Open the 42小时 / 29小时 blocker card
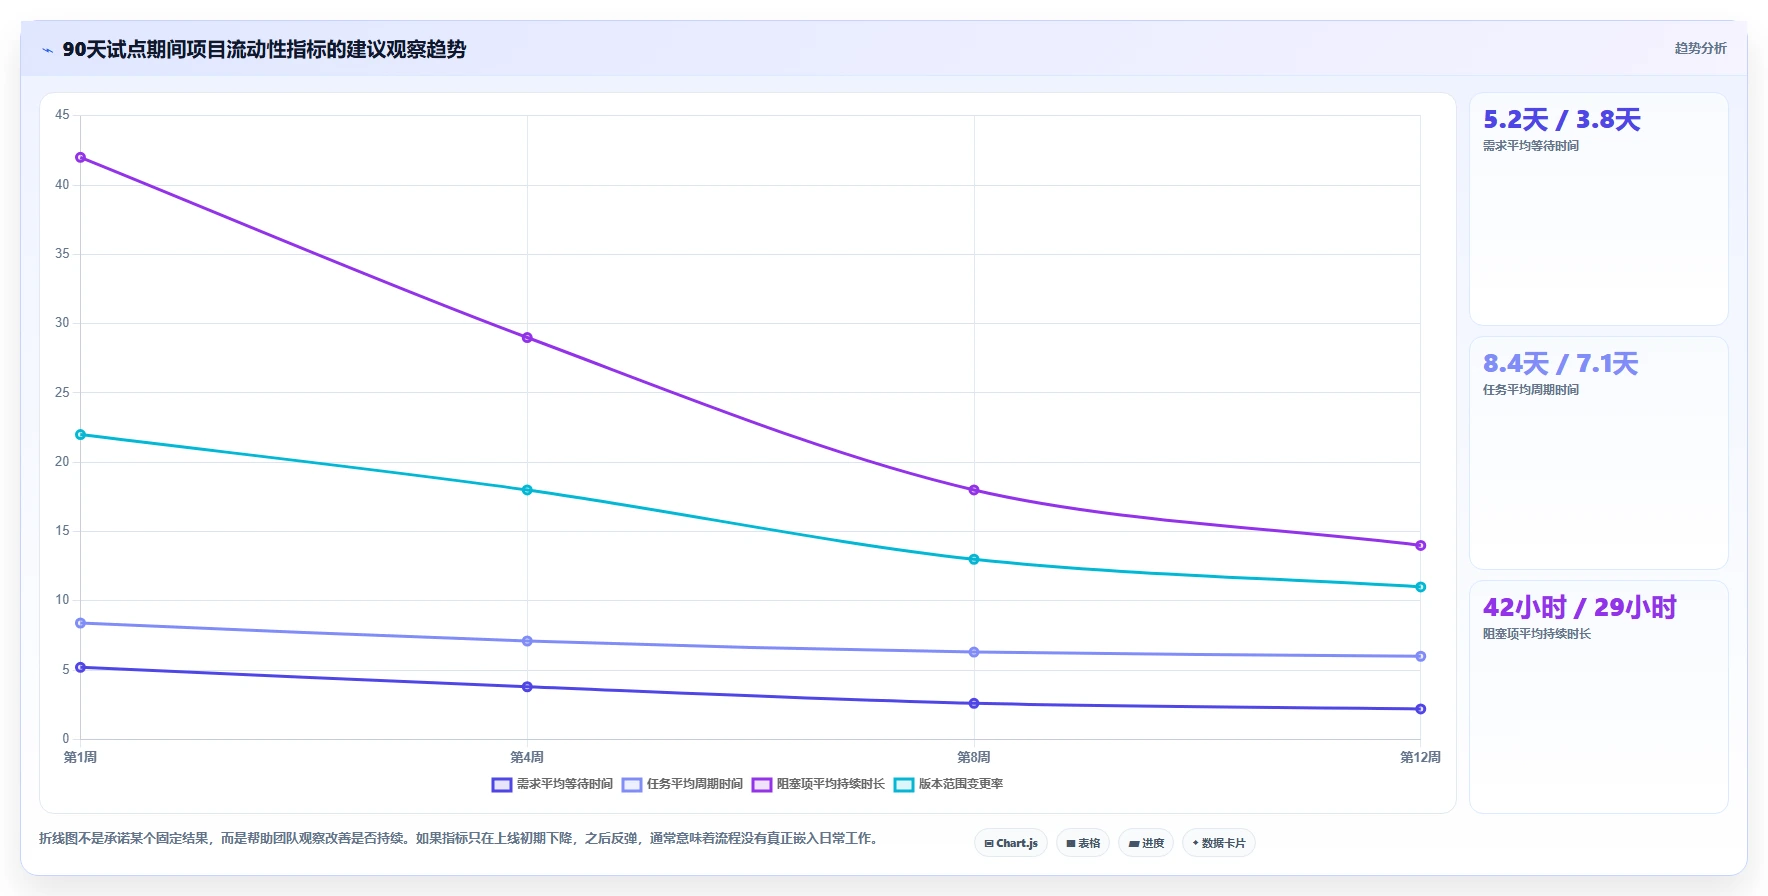The height and width of the screenshot is (896, 1768). pyautogui.click(x=1598, y=697)
